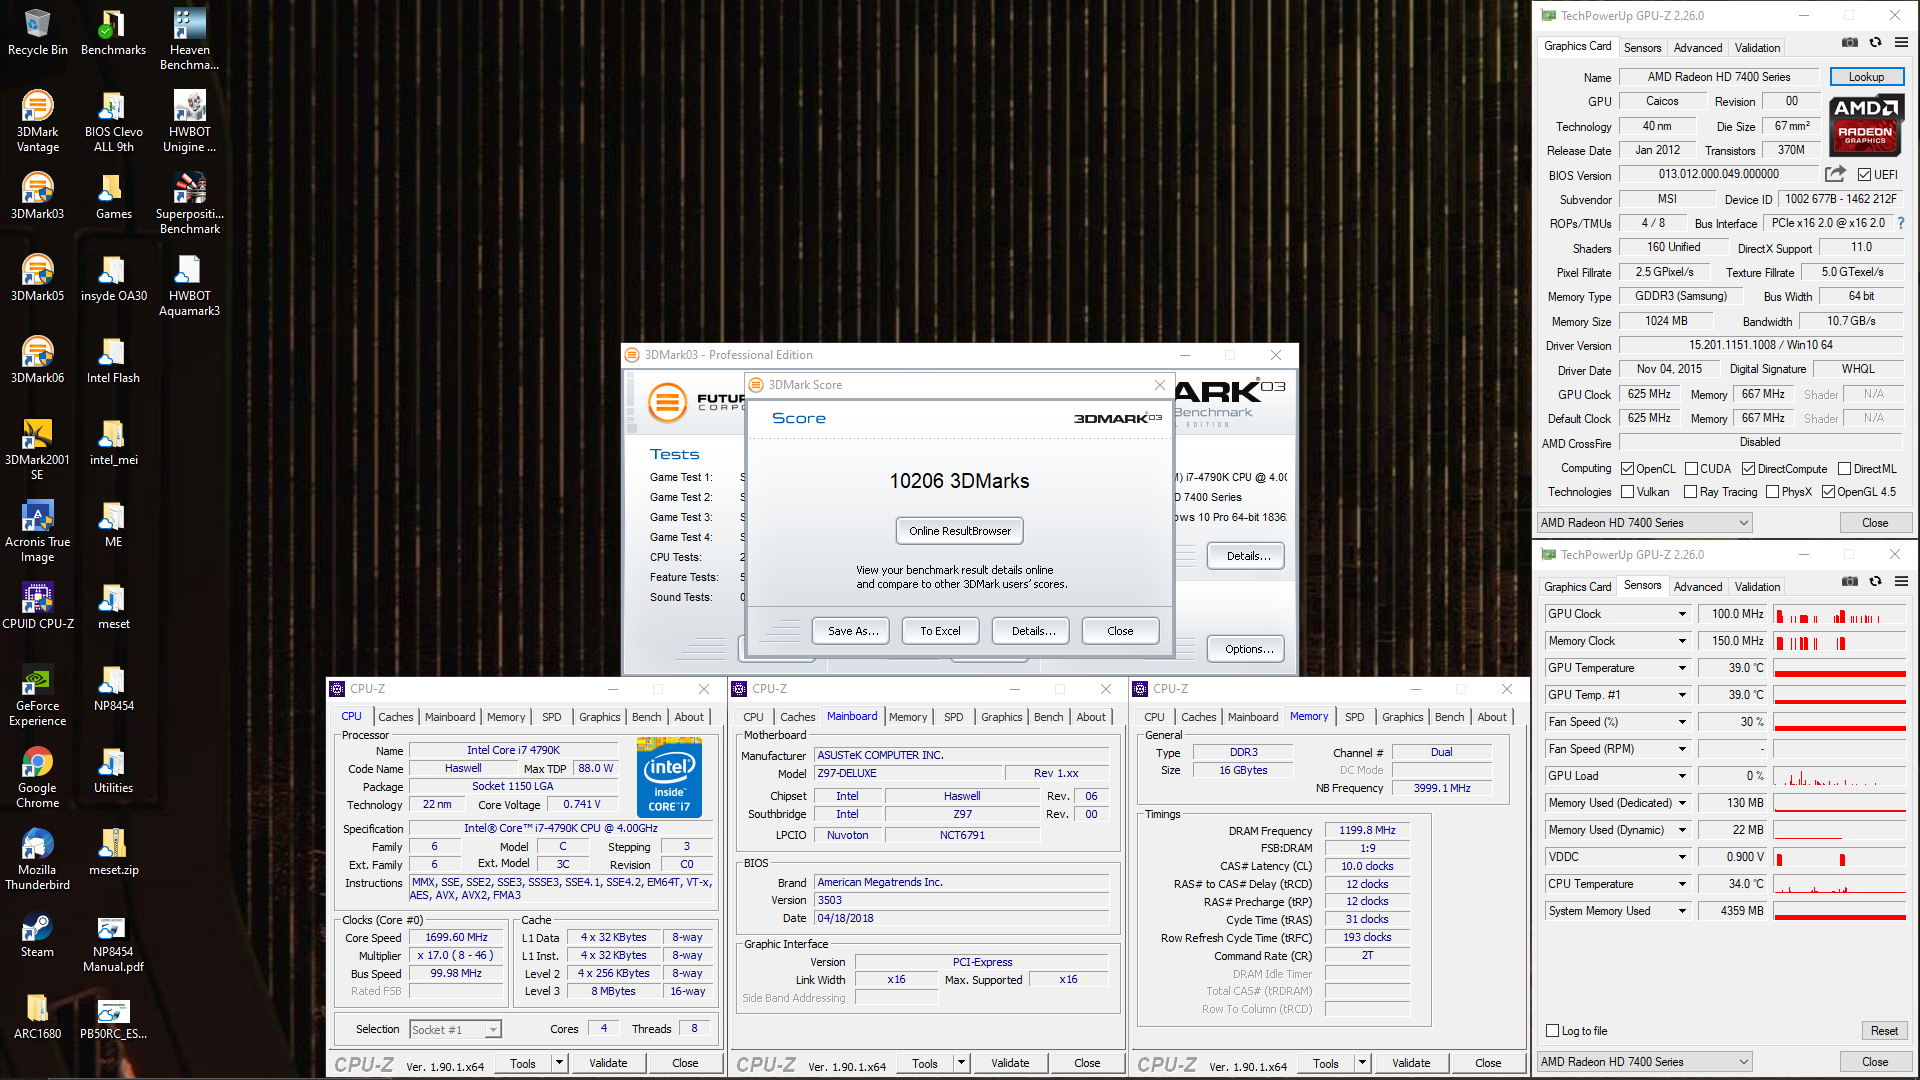The width and height of the screenshot is (1920, 1080).
Task: Export results with To Excel button
Action: tap(940, 631)
